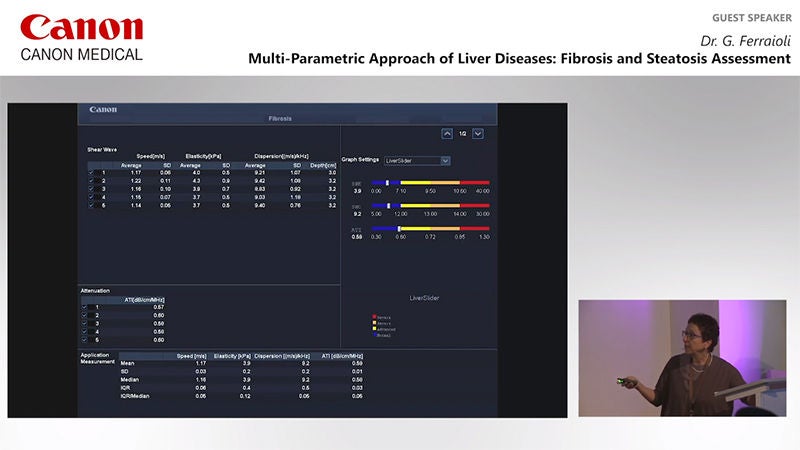Click the Canon Medical logo at top left

[x=82, y=38]
